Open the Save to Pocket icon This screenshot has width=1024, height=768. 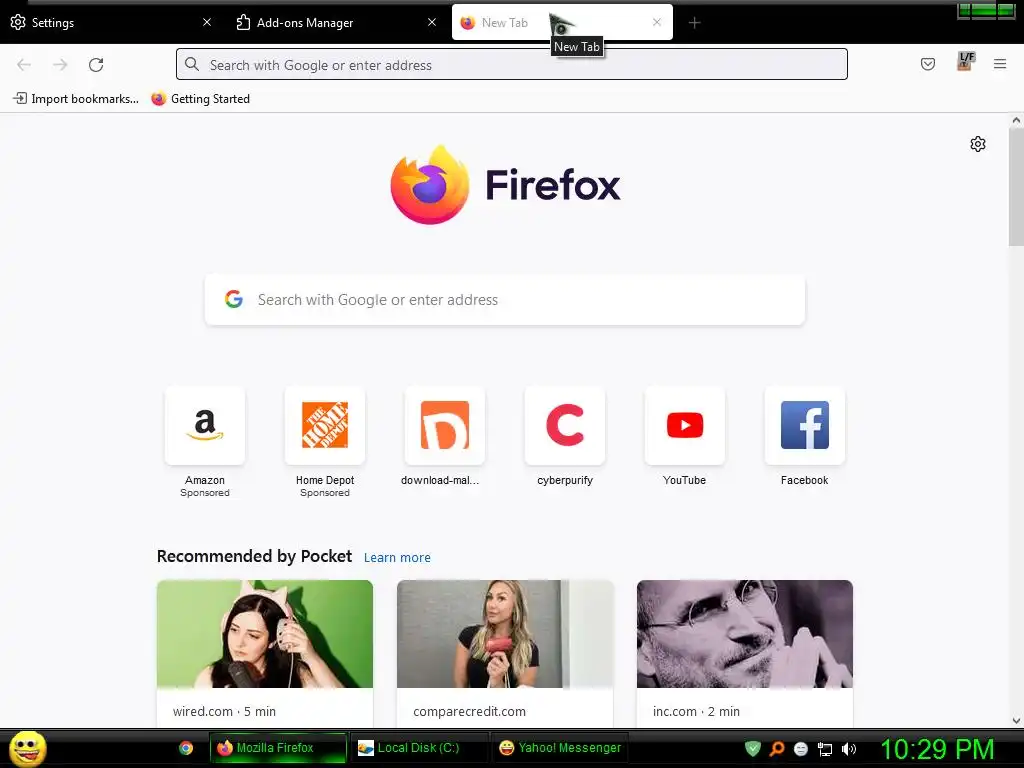(x=928, y=64)
